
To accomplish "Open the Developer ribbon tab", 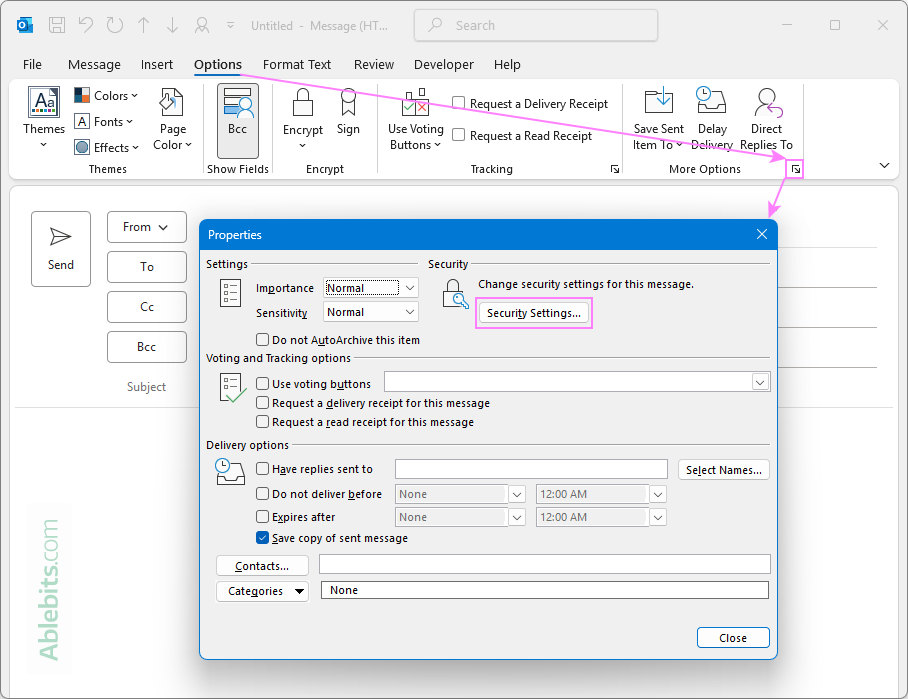I will tap(443, 64).
